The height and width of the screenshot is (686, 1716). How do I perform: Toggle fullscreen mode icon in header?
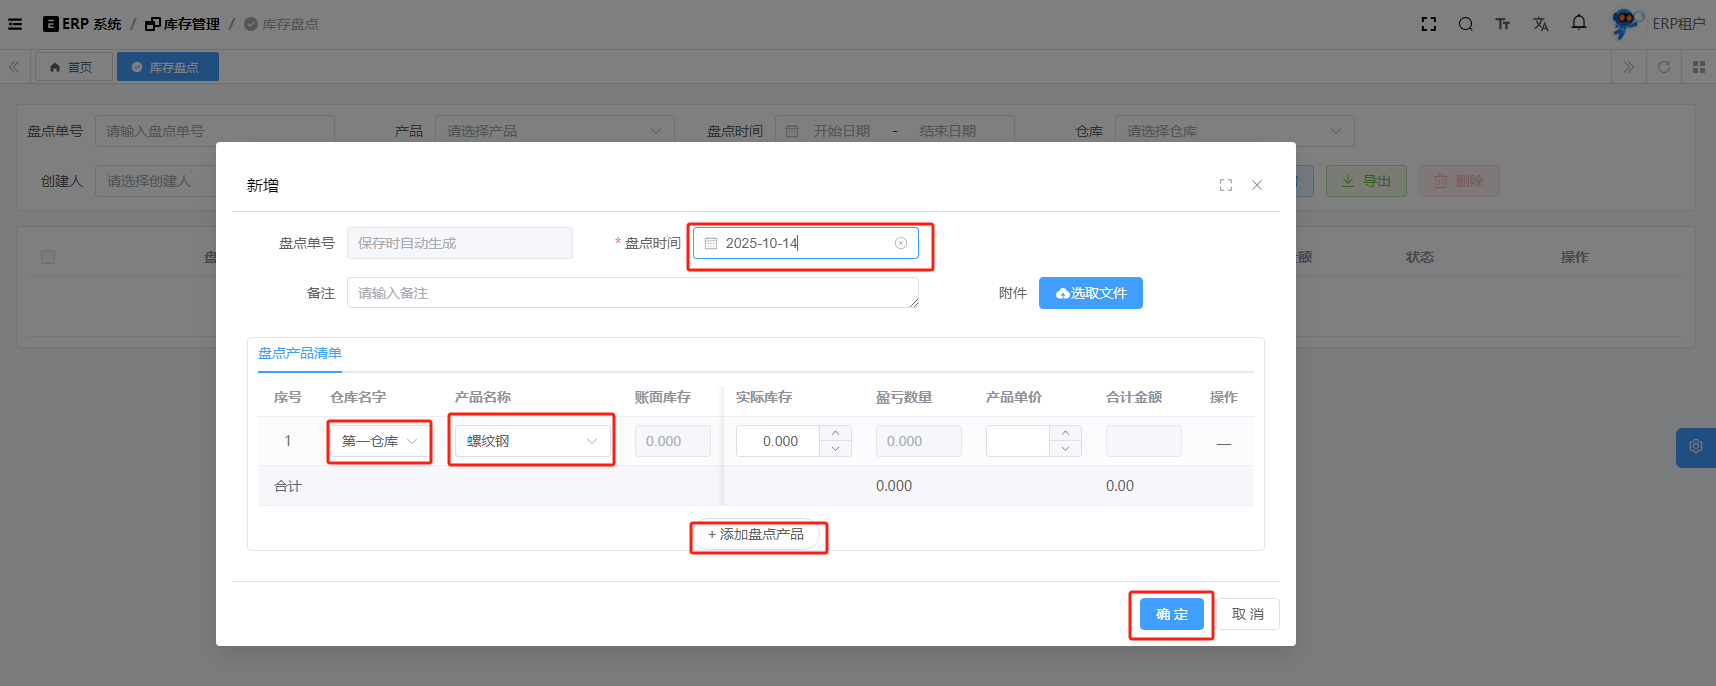[1429, 24]
